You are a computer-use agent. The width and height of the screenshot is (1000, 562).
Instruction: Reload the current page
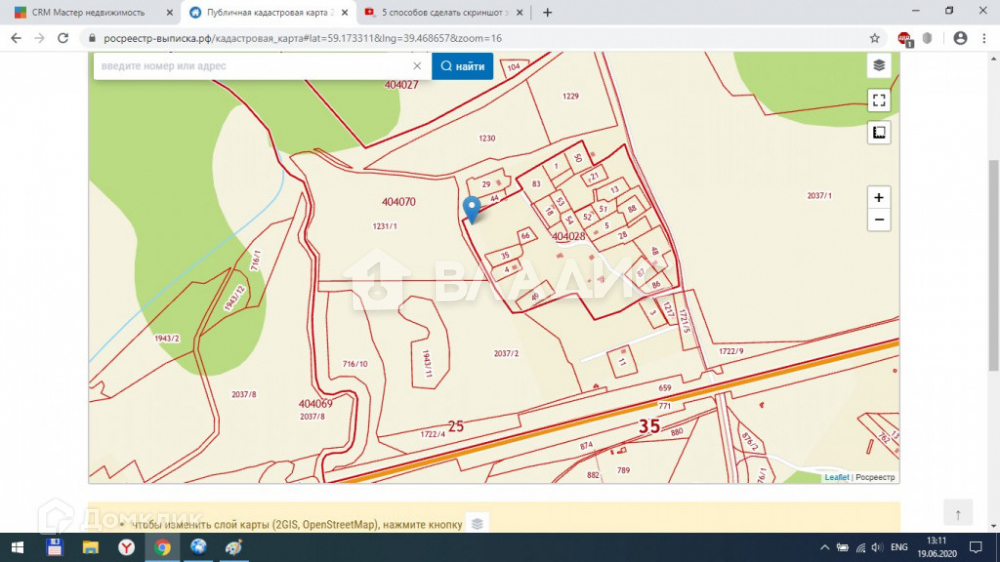[x=63, y=38]
